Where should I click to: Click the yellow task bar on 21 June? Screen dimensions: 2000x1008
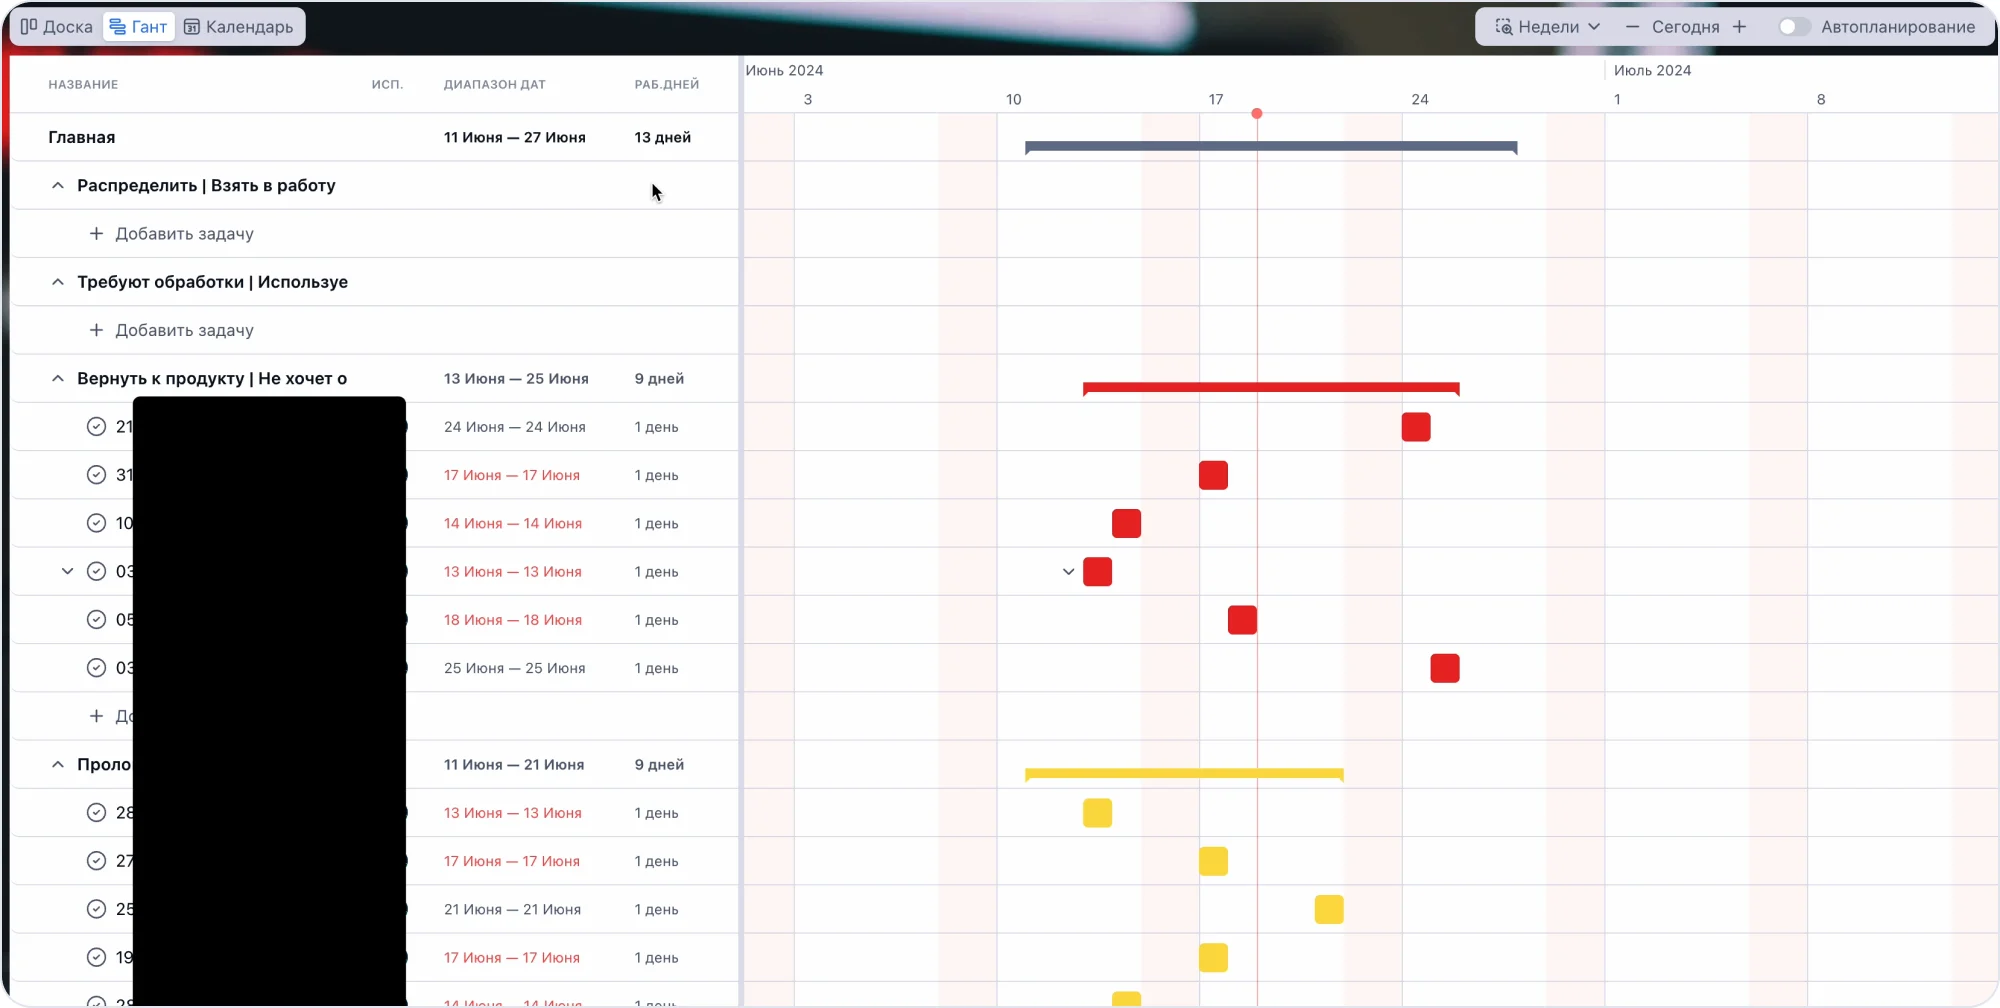pos(1328,910)
